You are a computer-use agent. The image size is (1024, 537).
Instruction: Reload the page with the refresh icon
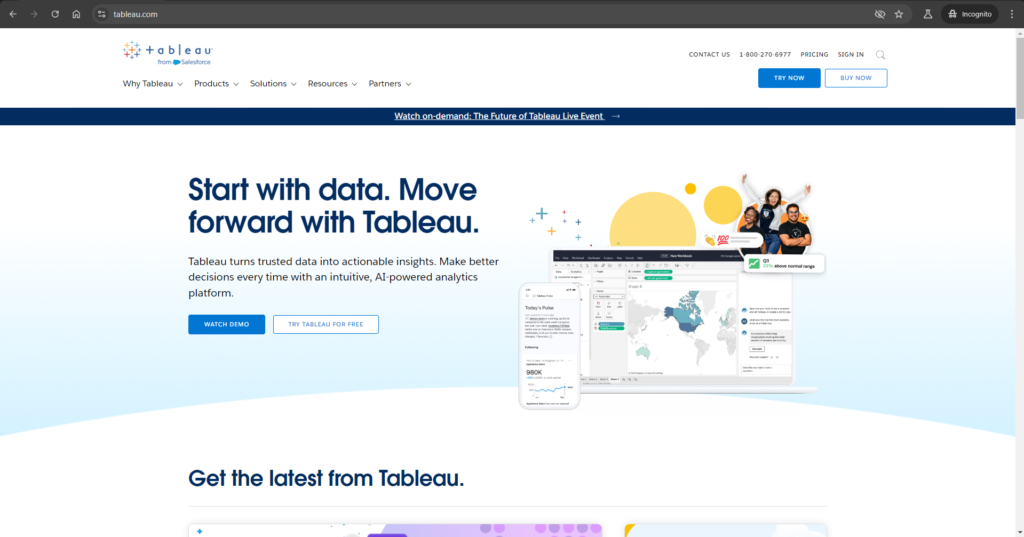click(x=55, y=14)
